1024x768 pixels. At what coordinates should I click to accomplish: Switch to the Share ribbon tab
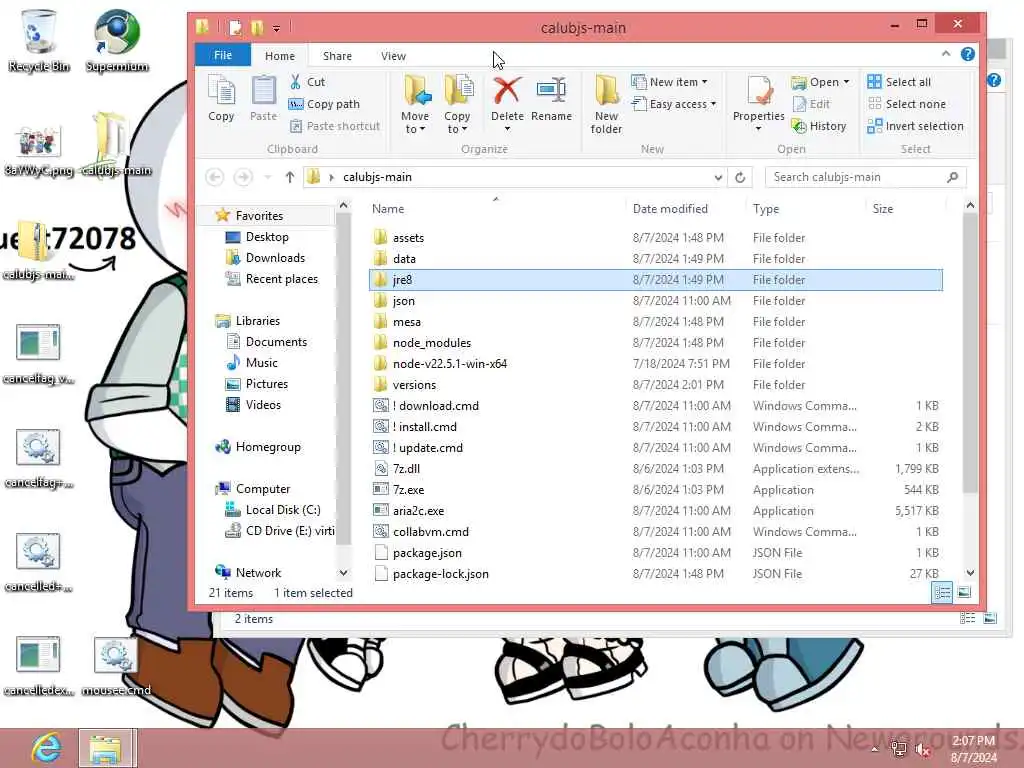[x=337, y=56]
